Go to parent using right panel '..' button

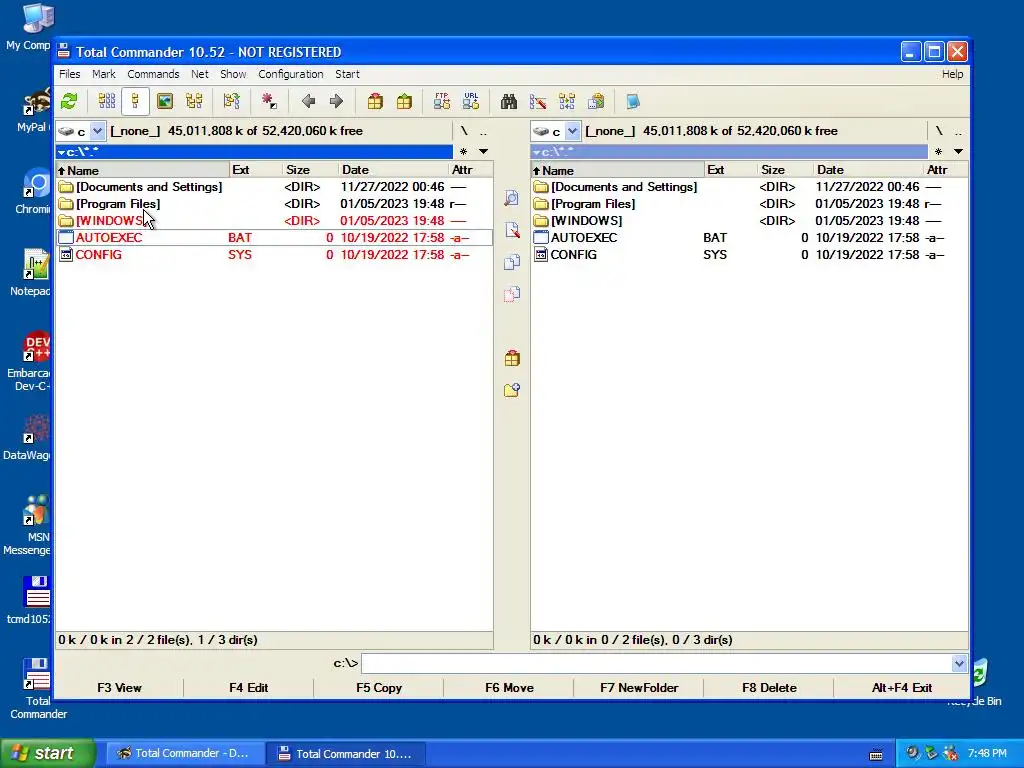[x=958, y=131]
